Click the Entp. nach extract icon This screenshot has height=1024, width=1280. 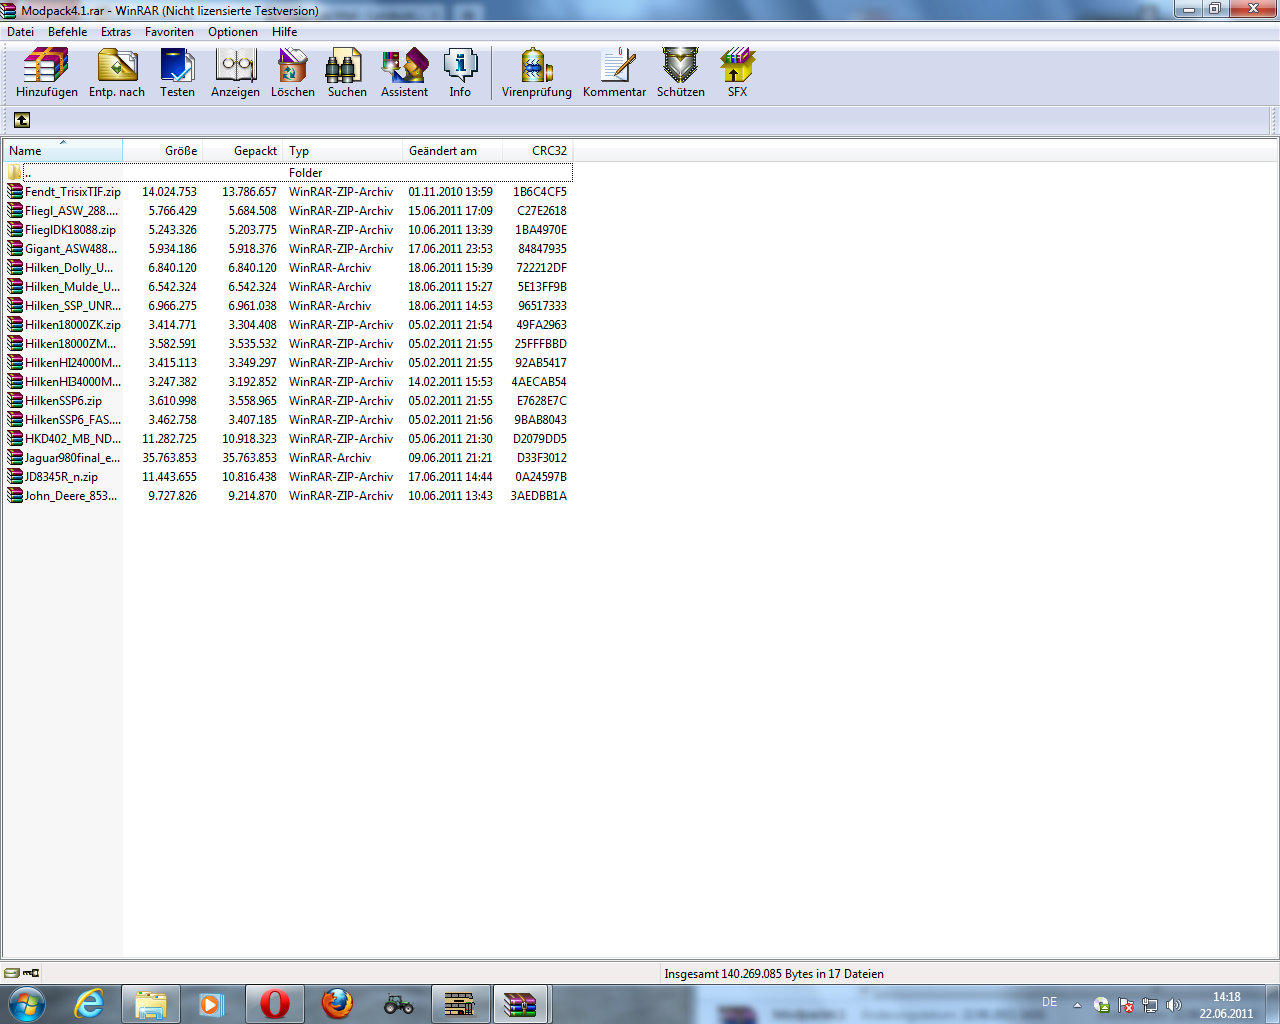117,73
